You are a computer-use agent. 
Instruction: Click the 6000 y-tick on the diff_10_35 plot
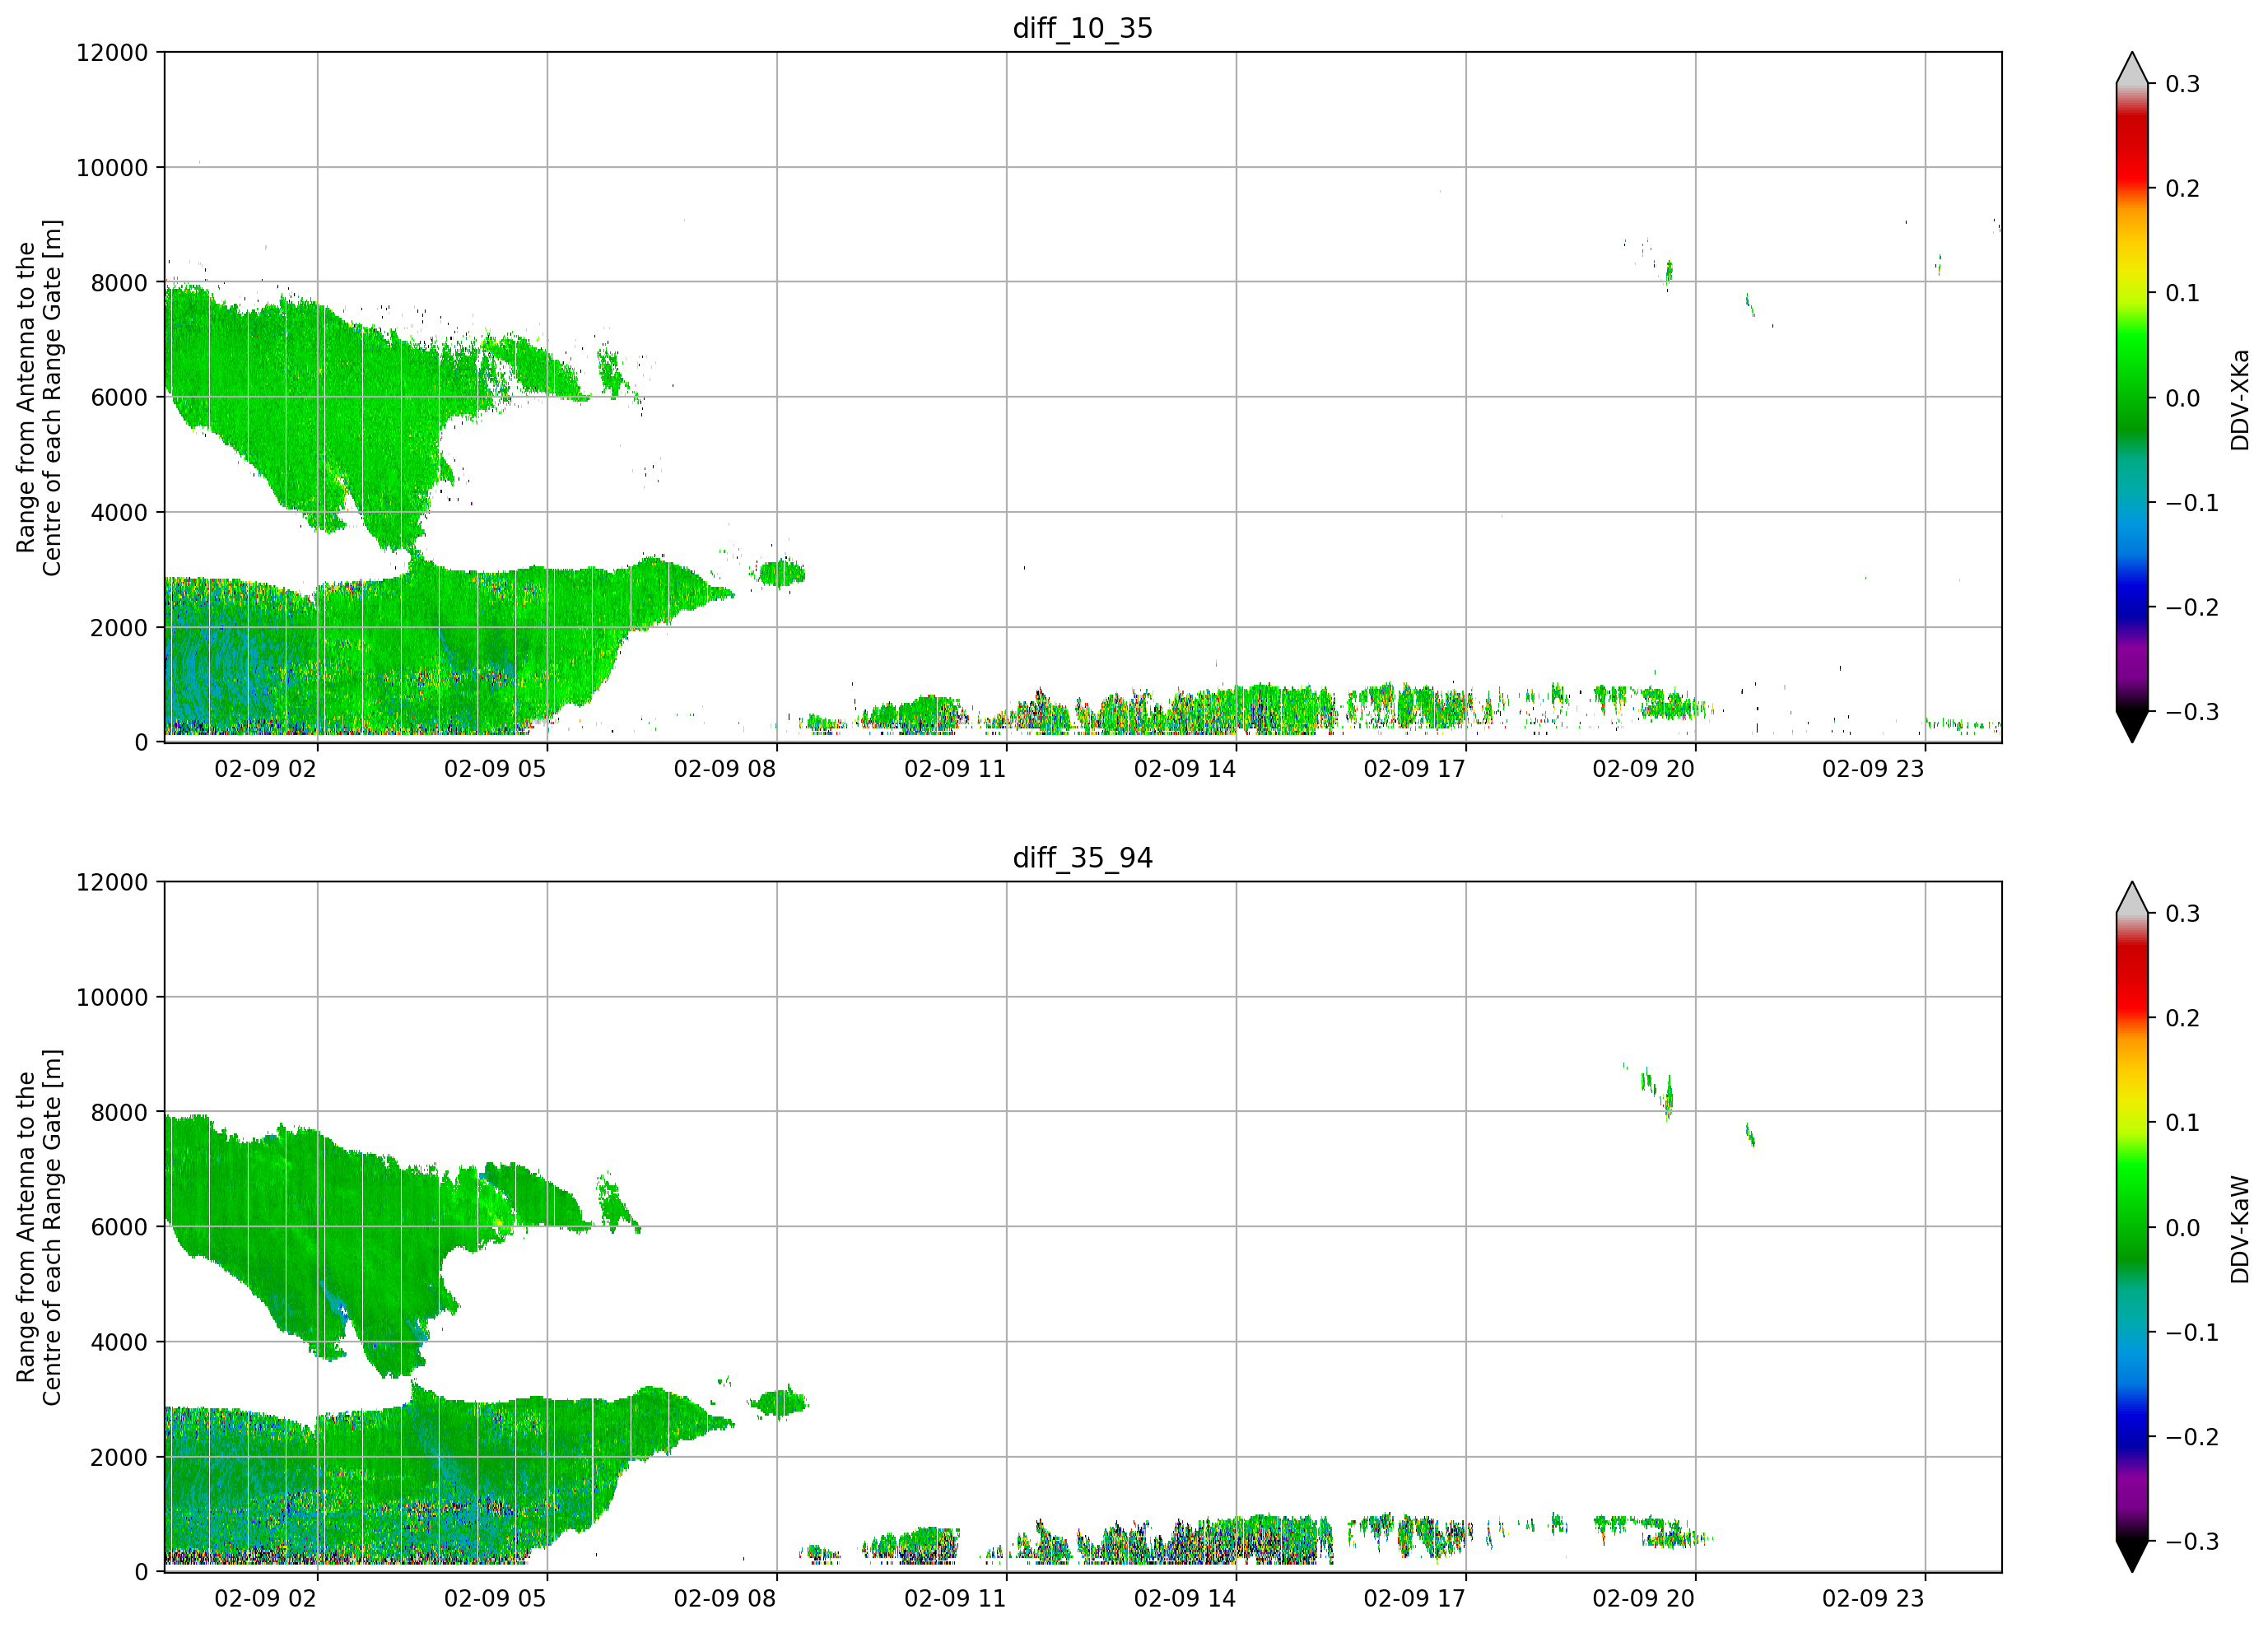coord(119,398)
